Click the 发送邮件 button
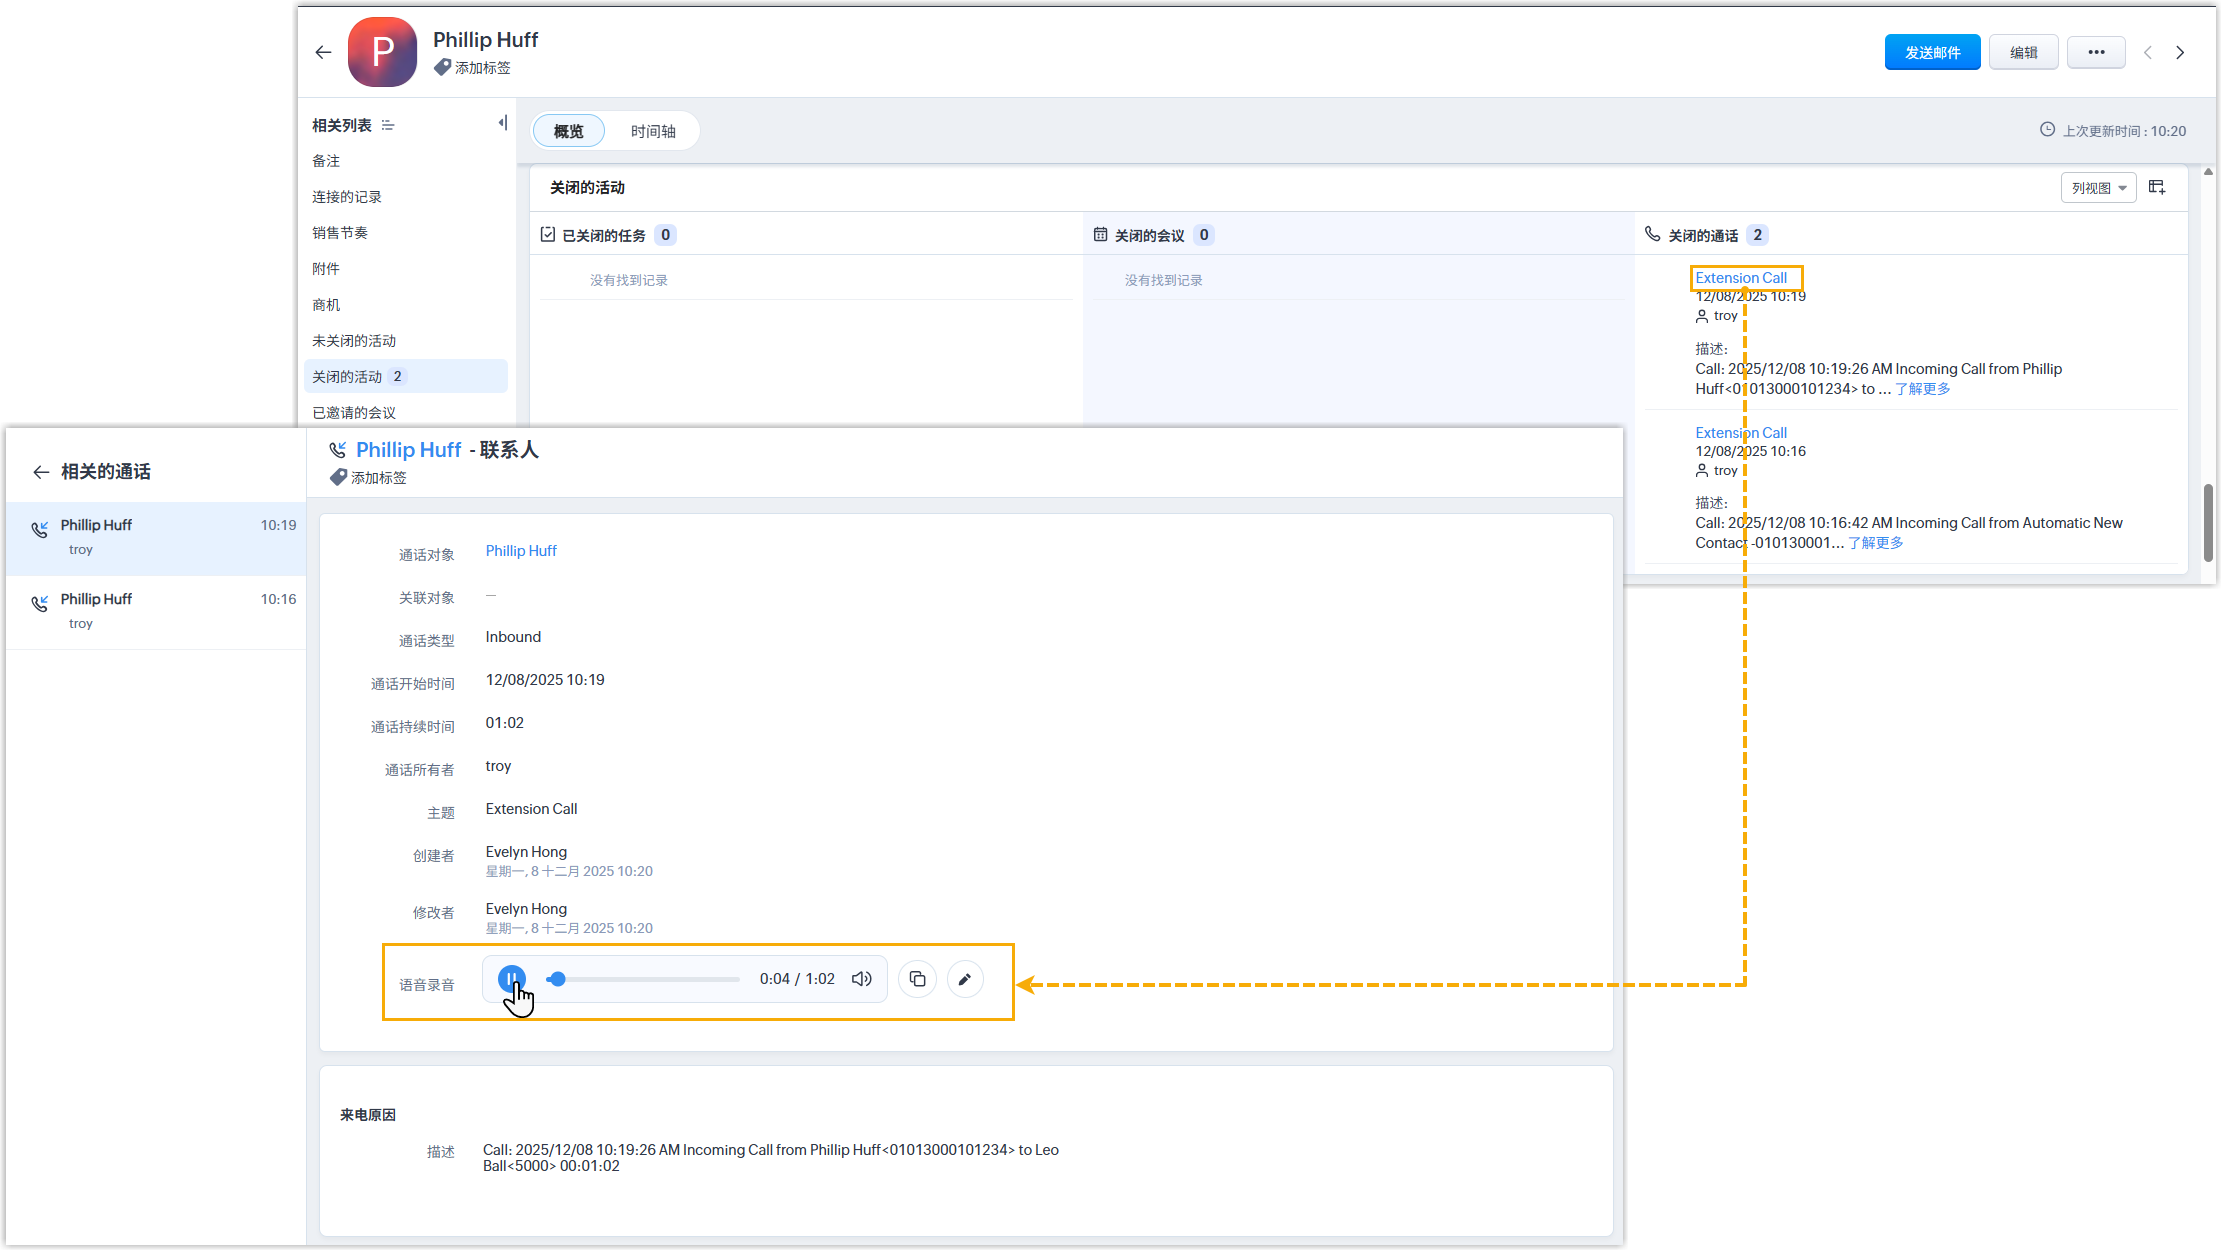Viewport: 2222px width, 1251px height. pos(1931,52)
